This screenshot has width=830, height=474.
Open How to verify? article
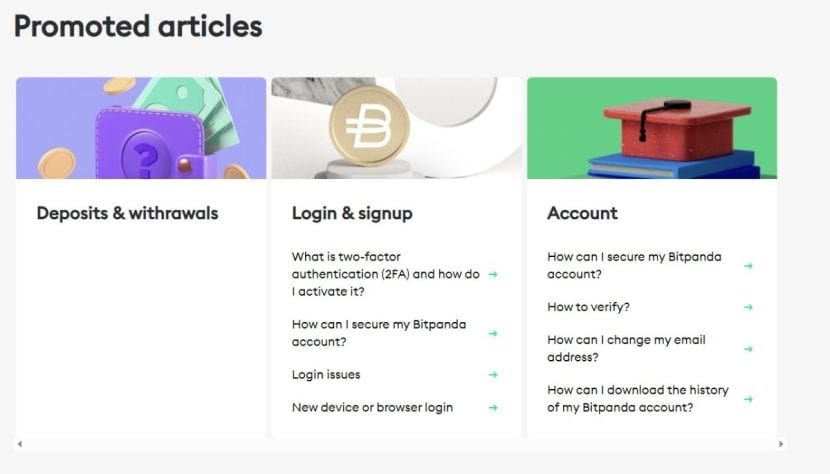pyautogui.click(x=588, y=307)
